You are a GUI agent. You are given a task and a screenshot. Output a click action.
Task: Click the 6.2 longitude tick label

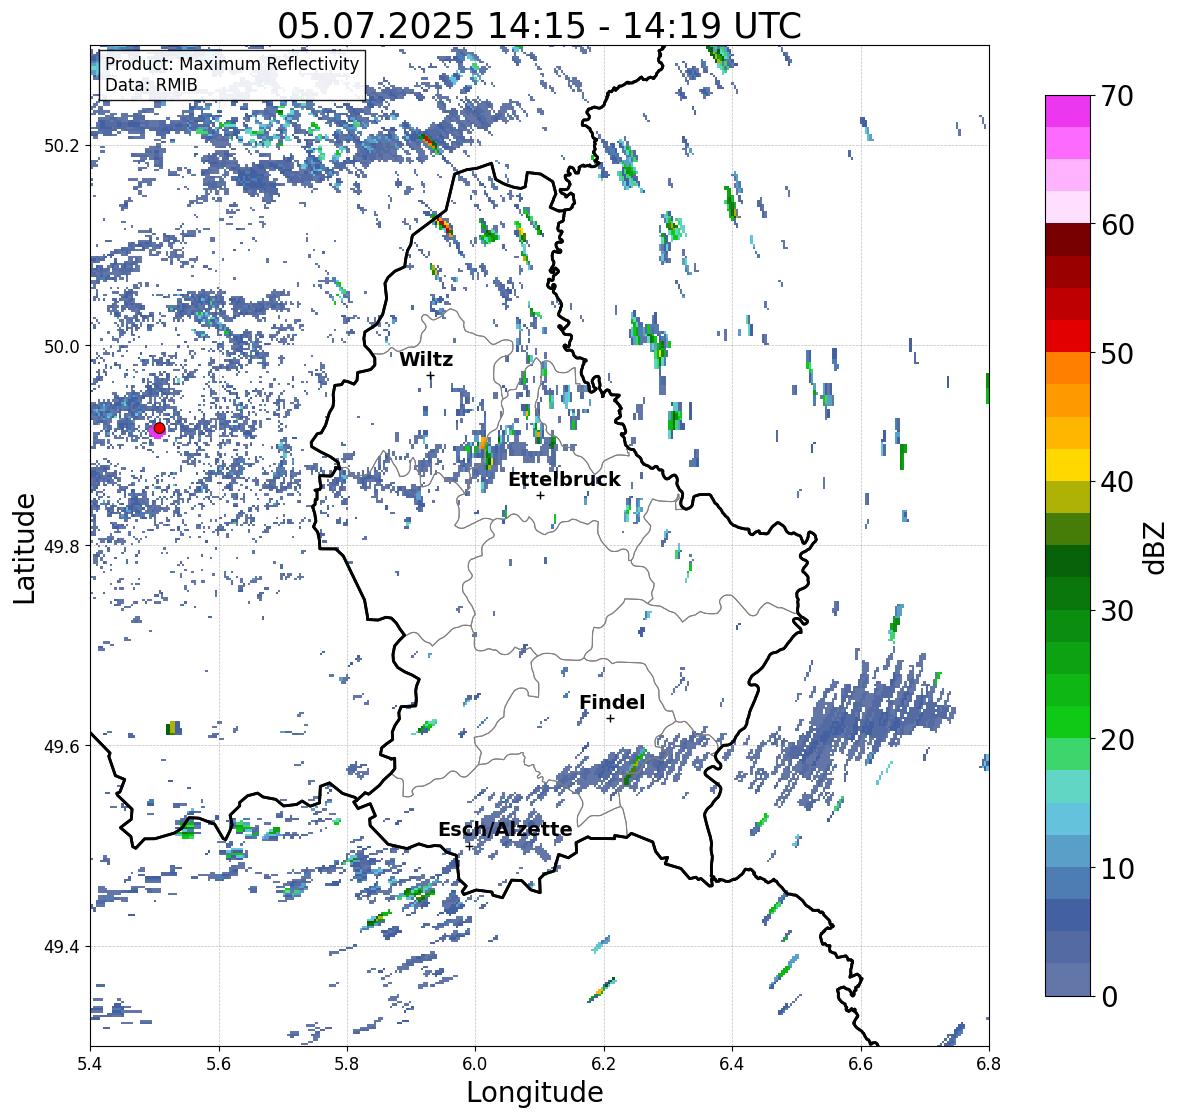click(604, 1063)
